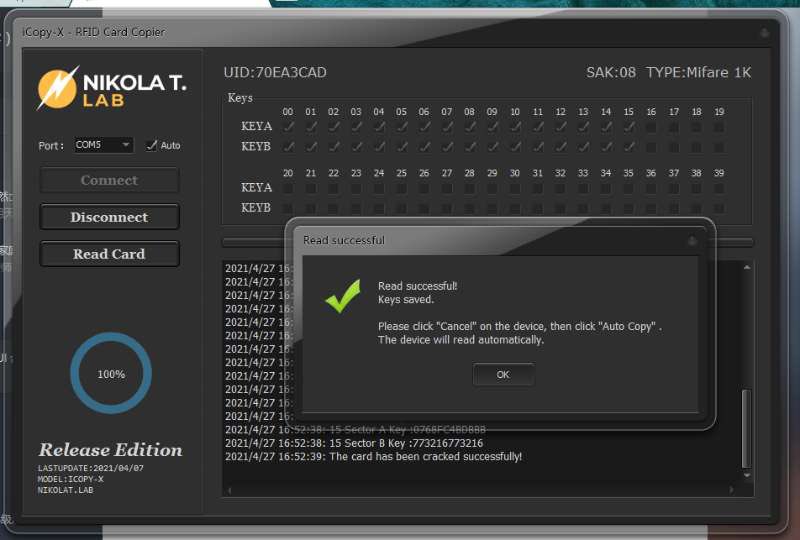Image resolution: width=800 pixels, height=540 pixels.
Task: Close the Read successful dialog via its corner button
Action: [x=692, y=240]
